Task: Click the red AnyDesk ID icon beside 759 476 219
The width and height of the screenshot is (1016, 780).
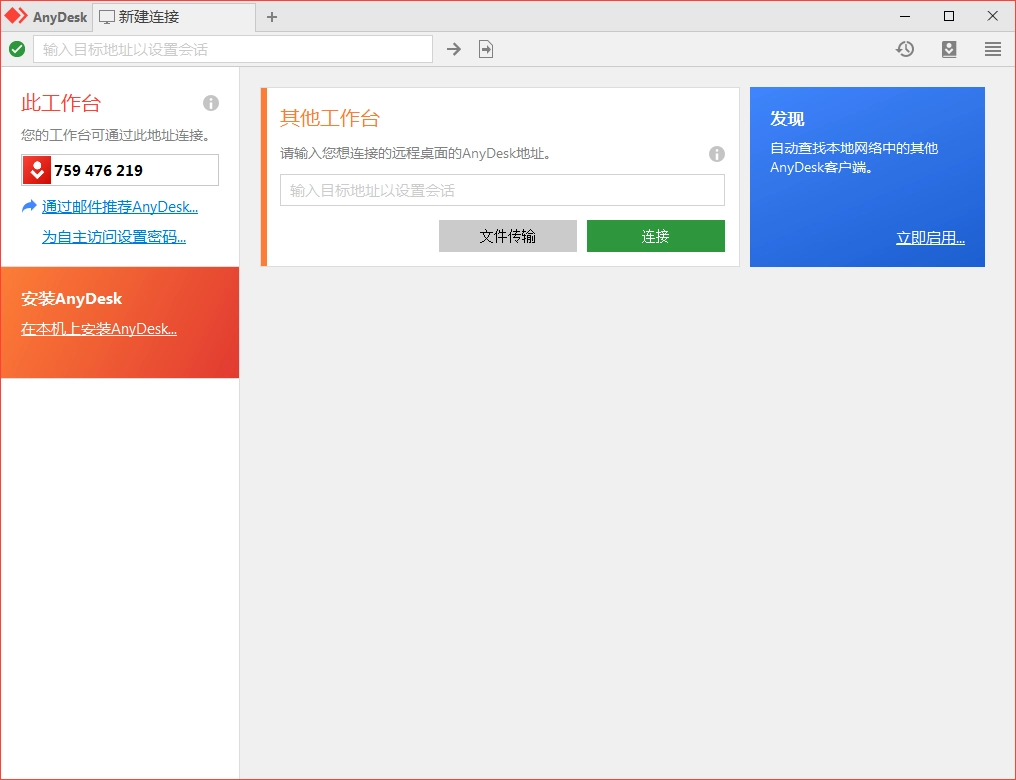Action: pyautogui.click(x=37, y=170)
